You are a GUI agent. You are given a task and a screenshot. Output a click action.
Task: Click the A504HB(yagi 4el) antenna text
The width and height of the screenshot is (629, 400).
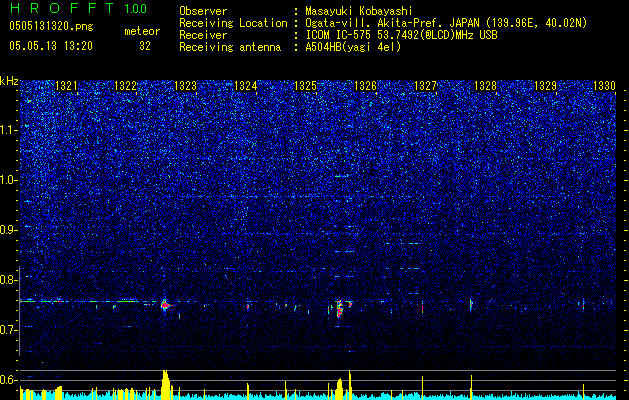(353, 47)
